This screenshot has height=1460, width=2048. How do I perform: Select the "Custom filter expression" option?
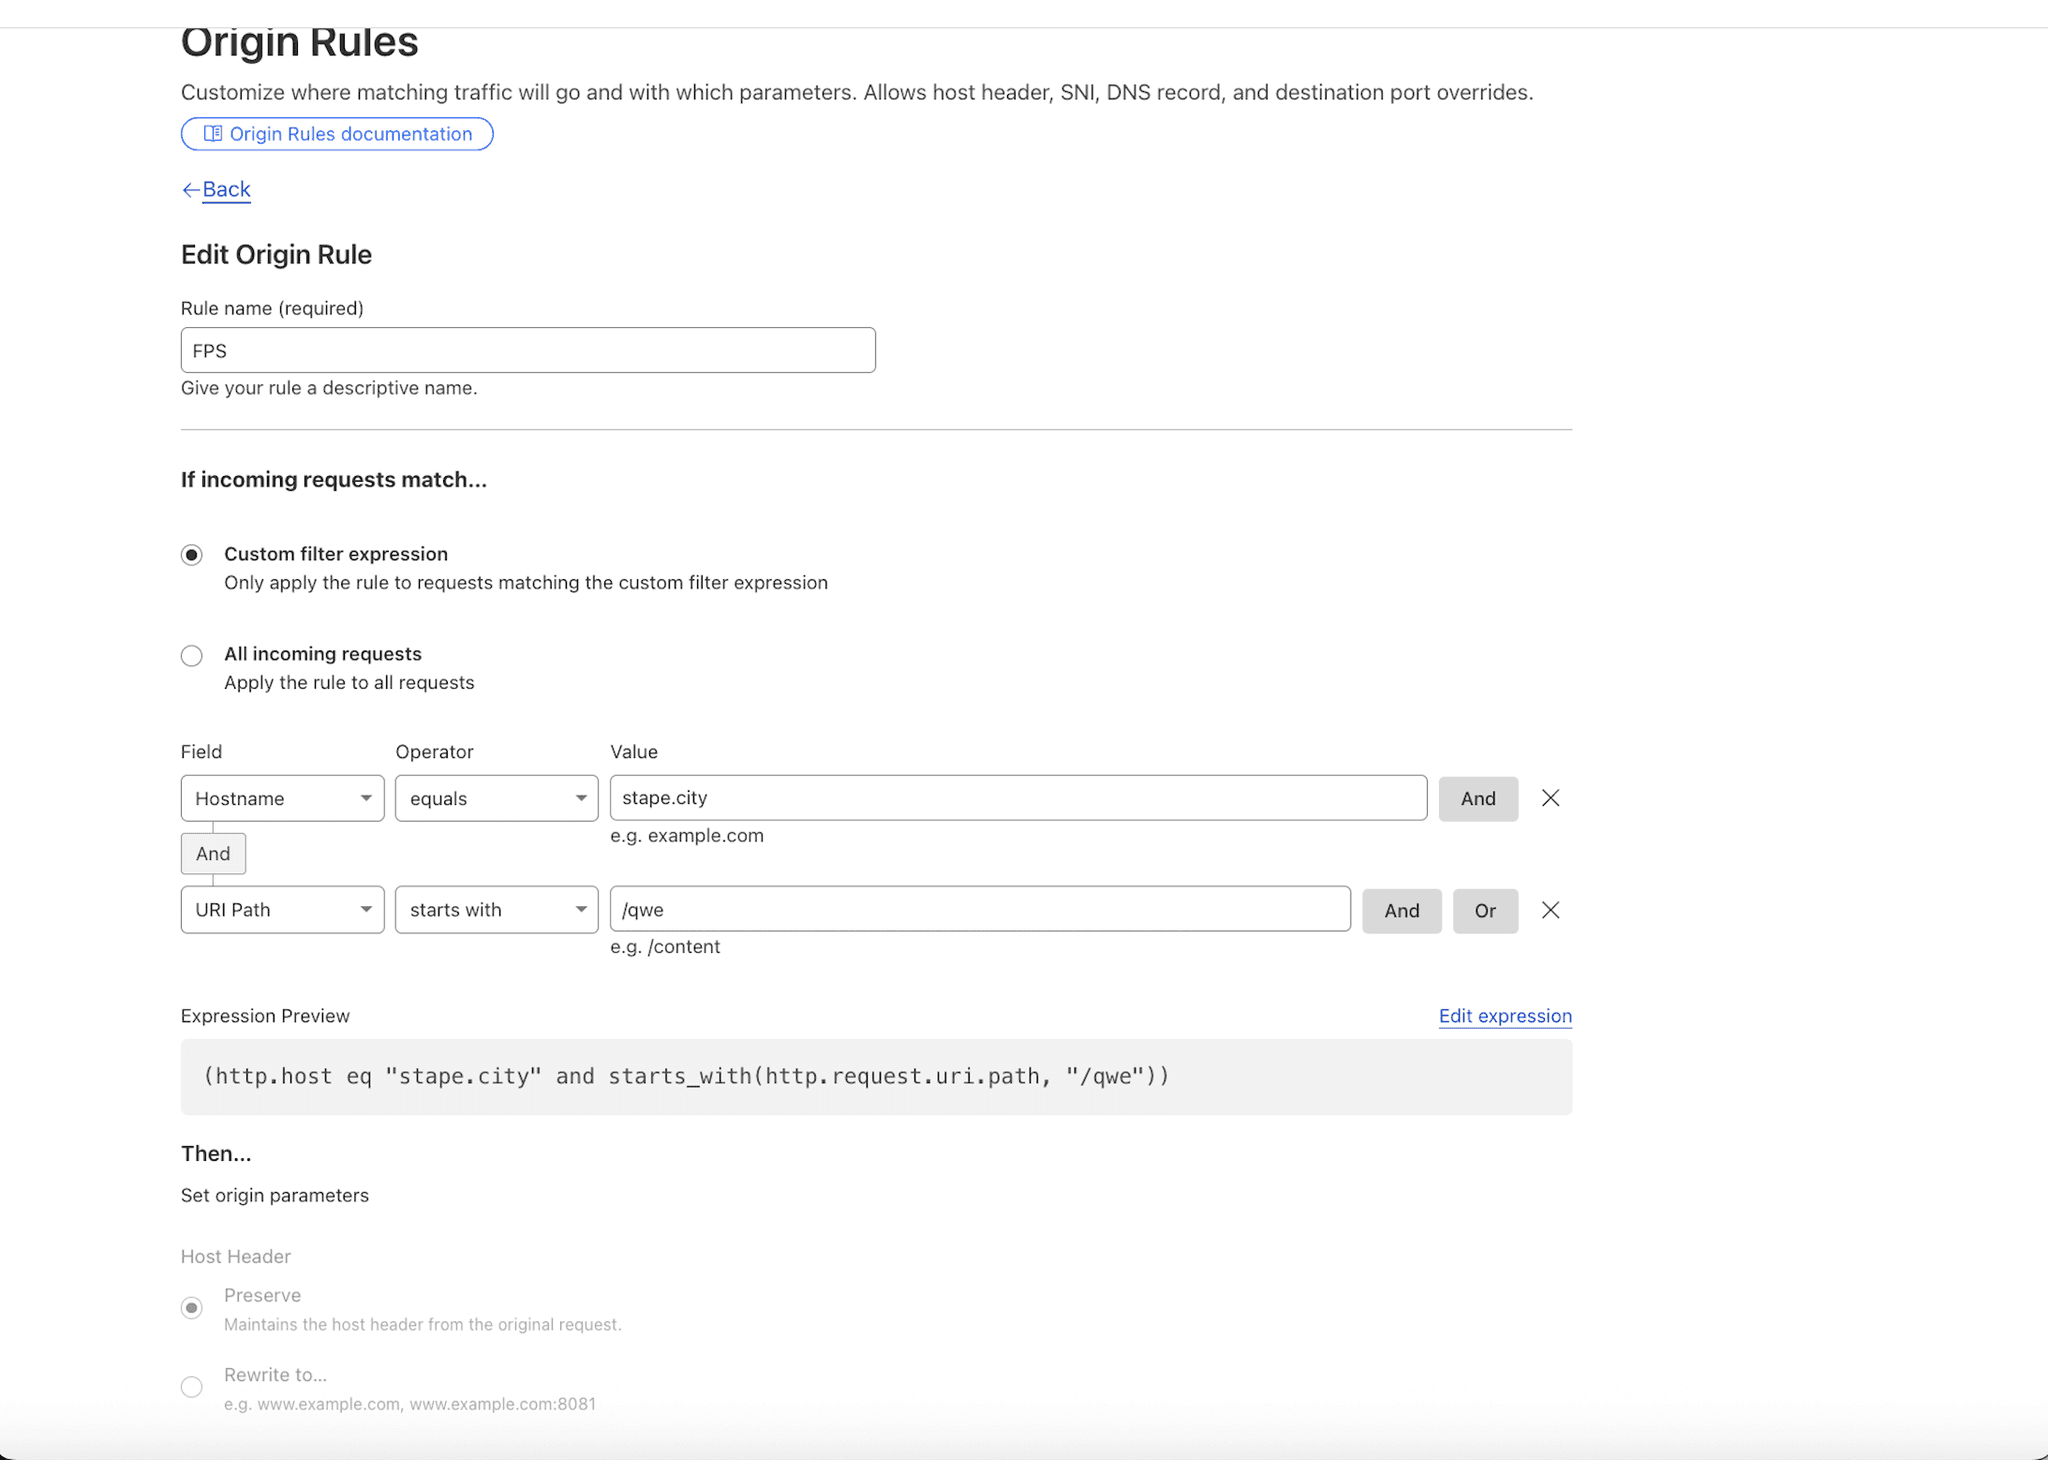(192, 554)
